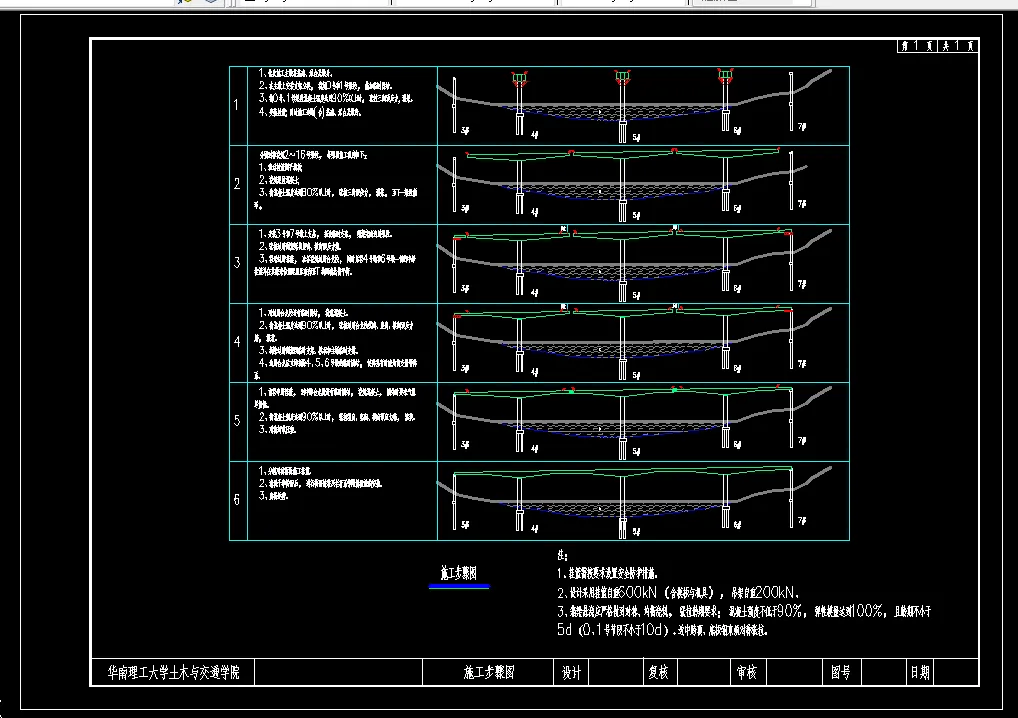Click the 图号 cell in the title block

tap(841, 673)
